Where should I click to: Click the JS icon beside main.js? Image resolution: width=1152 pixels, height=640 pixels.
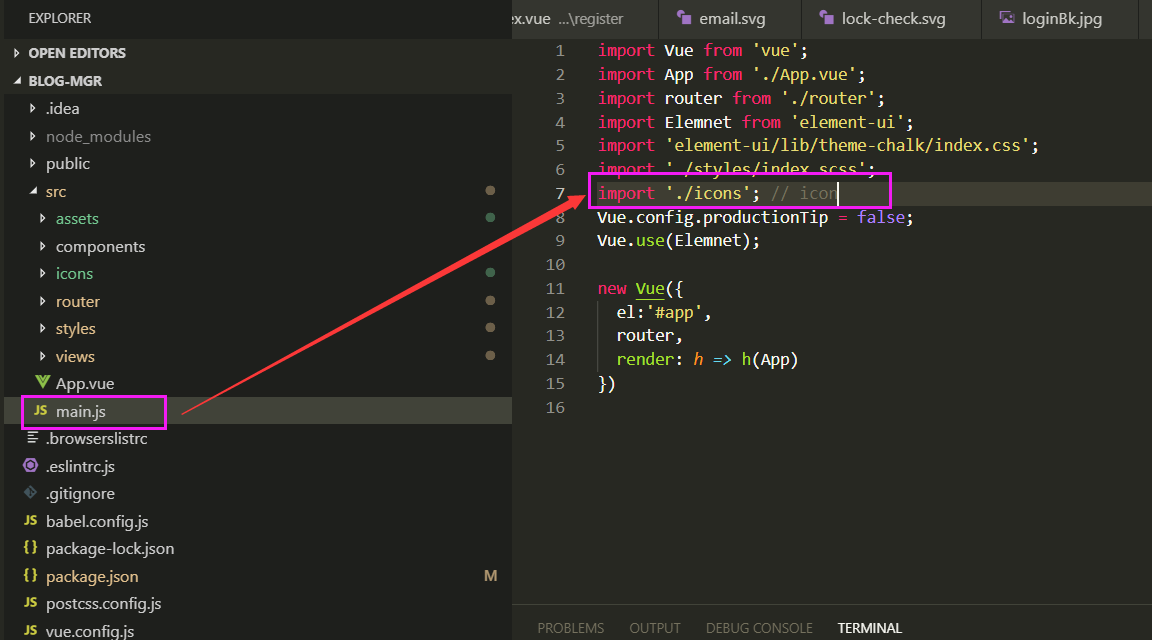(x=41, y=411)
